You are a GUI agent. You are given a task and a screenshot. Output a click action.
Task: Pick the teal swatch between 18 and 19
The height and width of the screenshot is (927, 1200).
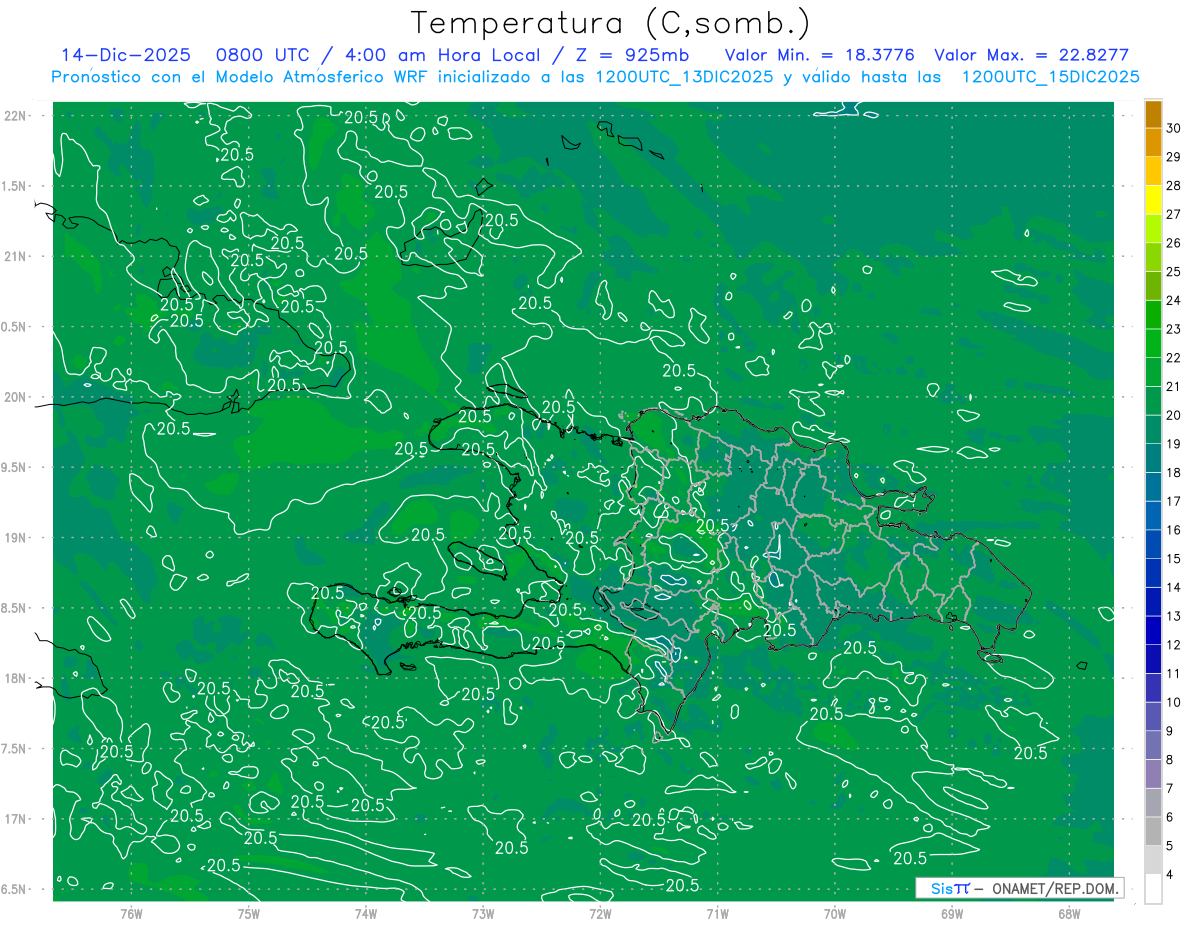[1153, 458]
